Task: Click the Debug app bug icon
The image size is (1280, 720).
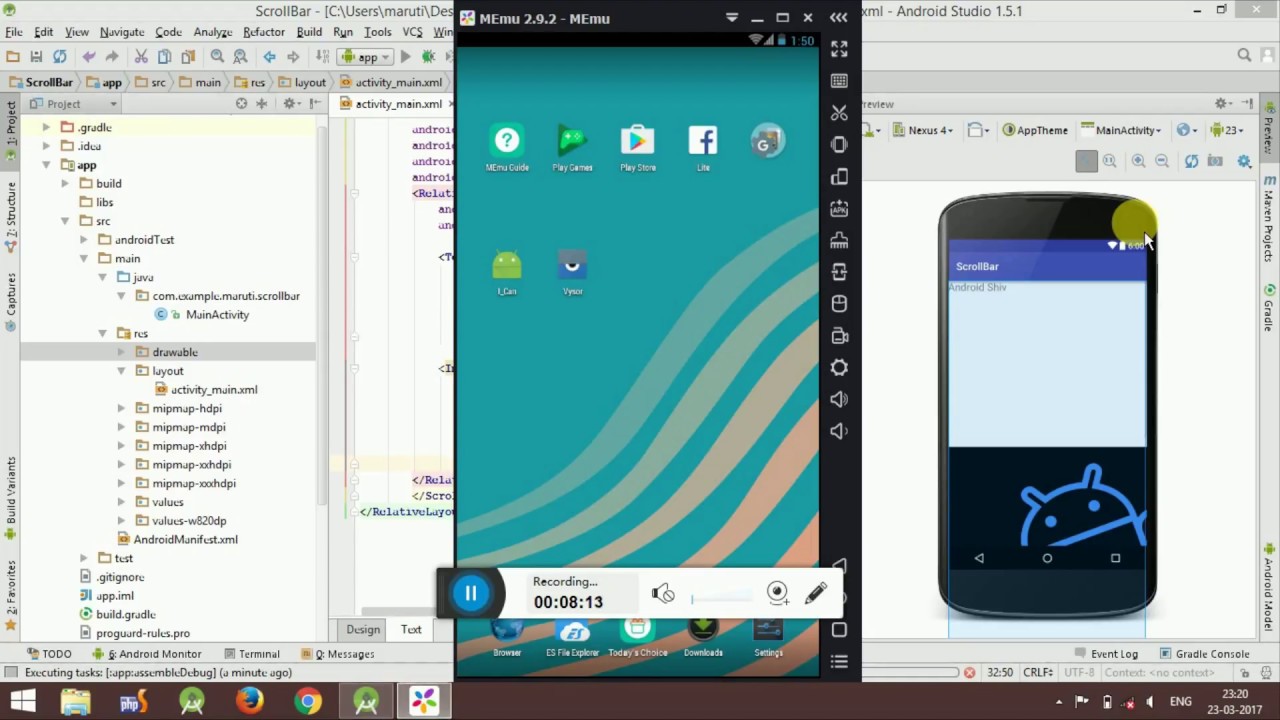Action: click(x=428, y=57)
